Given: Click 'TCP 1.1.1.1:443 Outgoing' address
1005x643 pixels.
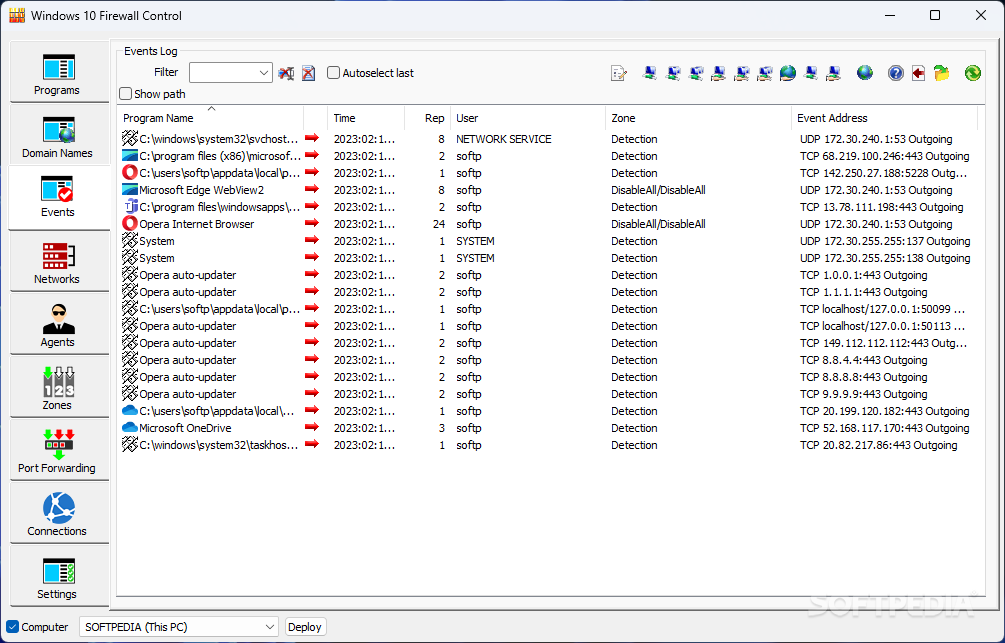Looking at the screenshot, I should click(863, 292).
